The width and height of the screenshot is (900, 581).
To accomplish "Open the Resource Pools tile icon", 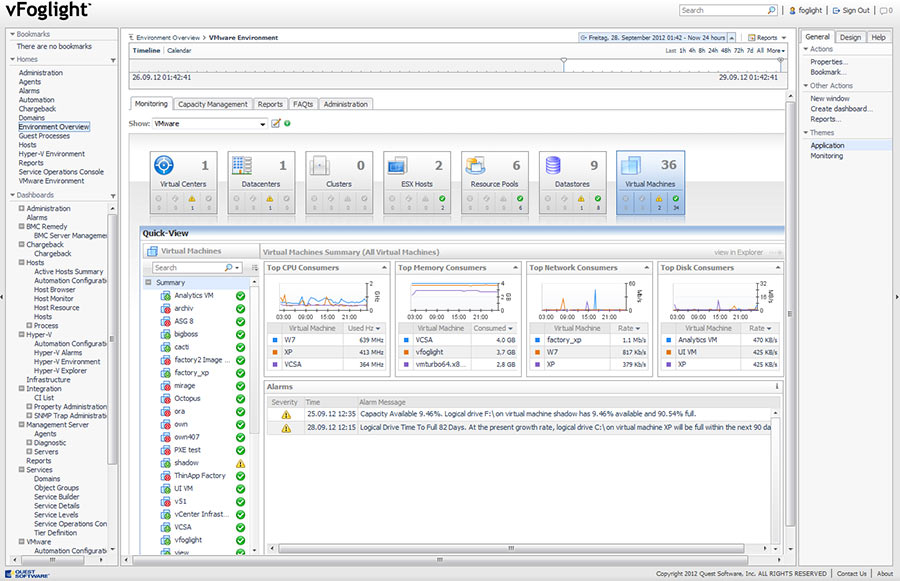I will tap(475, 165).
